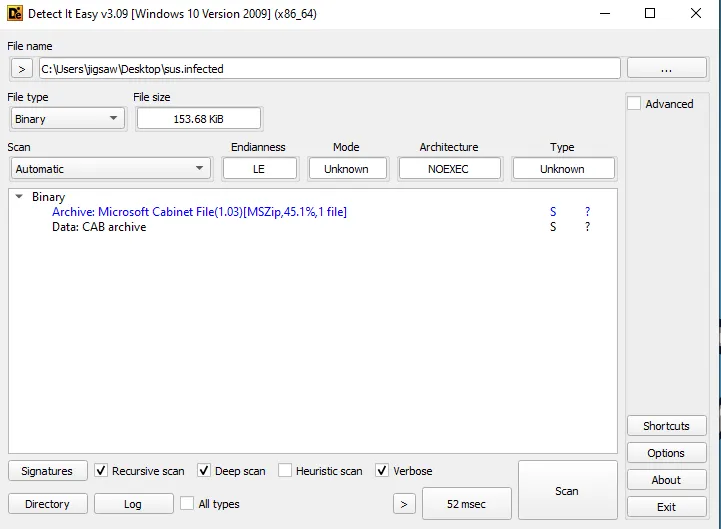Enable the All types checkbox
721x529 pixels.
click(x=187, y=504)
